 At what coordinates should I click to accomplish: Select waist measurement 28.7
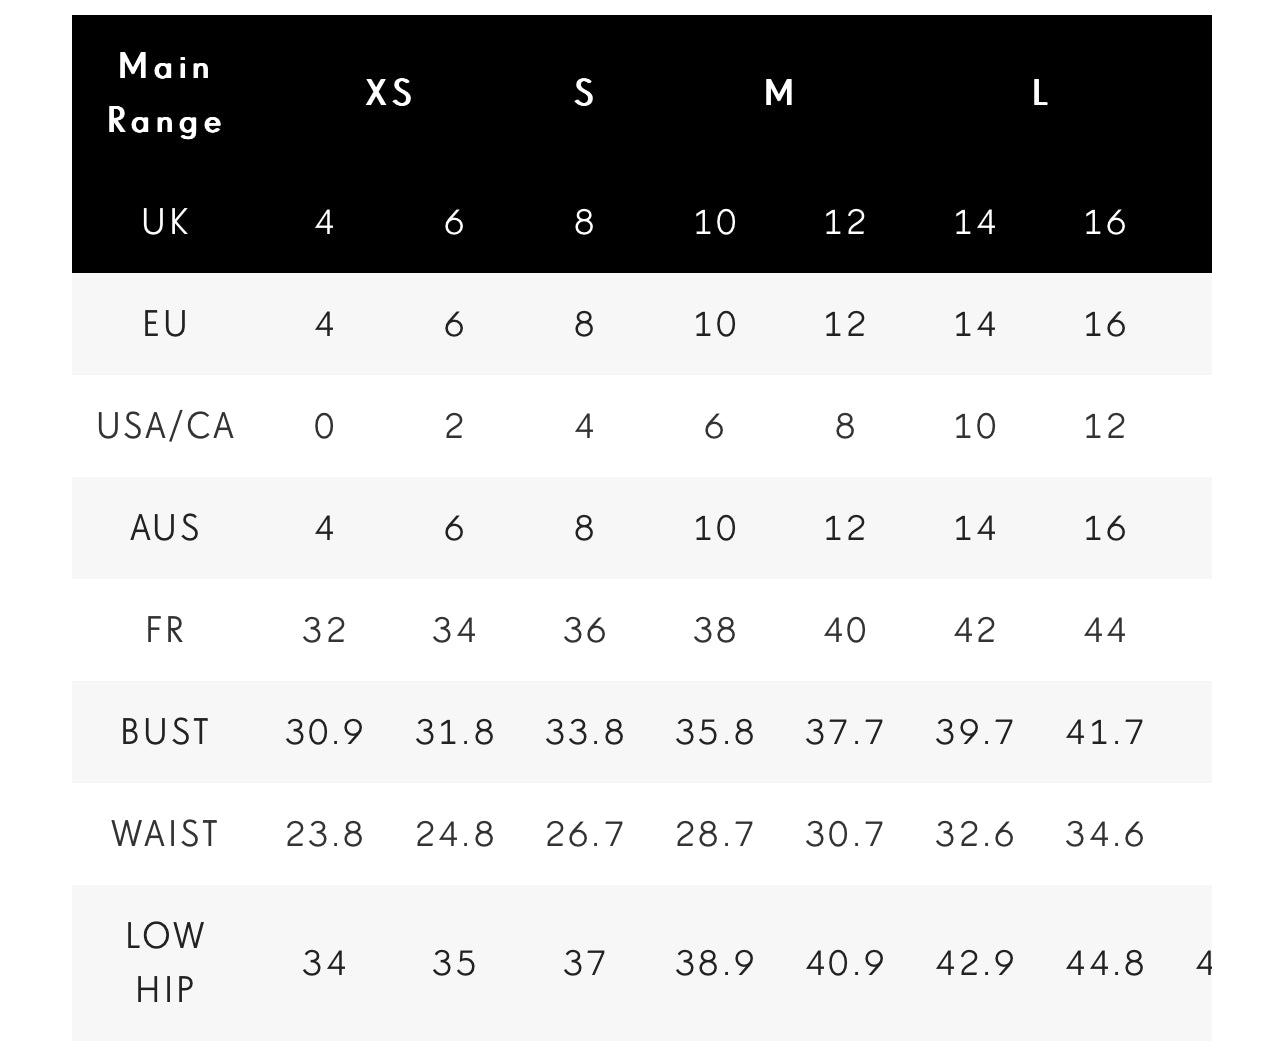(714, 834)
